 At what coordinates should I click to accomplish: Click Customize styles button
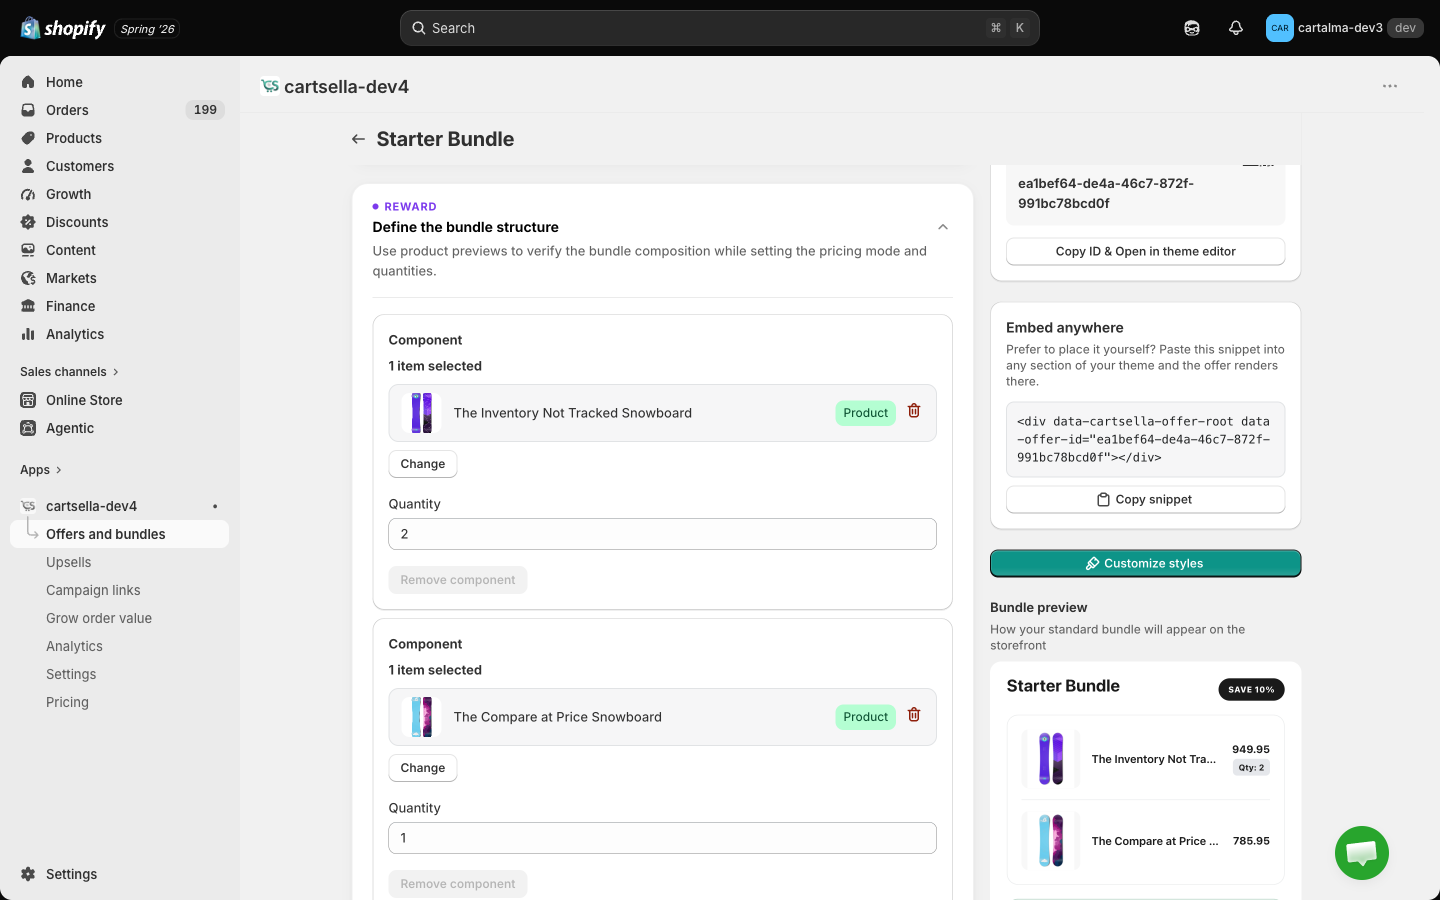(x=1146, y=563)
